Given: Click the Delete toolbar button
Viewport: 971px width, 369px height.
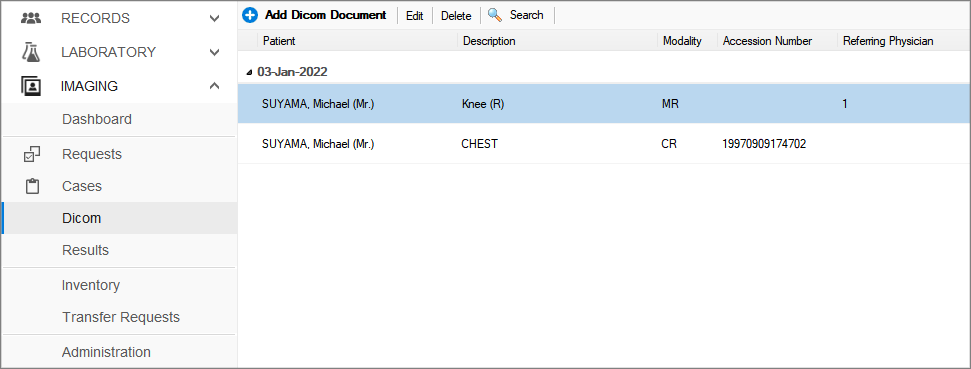Looking at the screenshot, I should pos(456,15).
